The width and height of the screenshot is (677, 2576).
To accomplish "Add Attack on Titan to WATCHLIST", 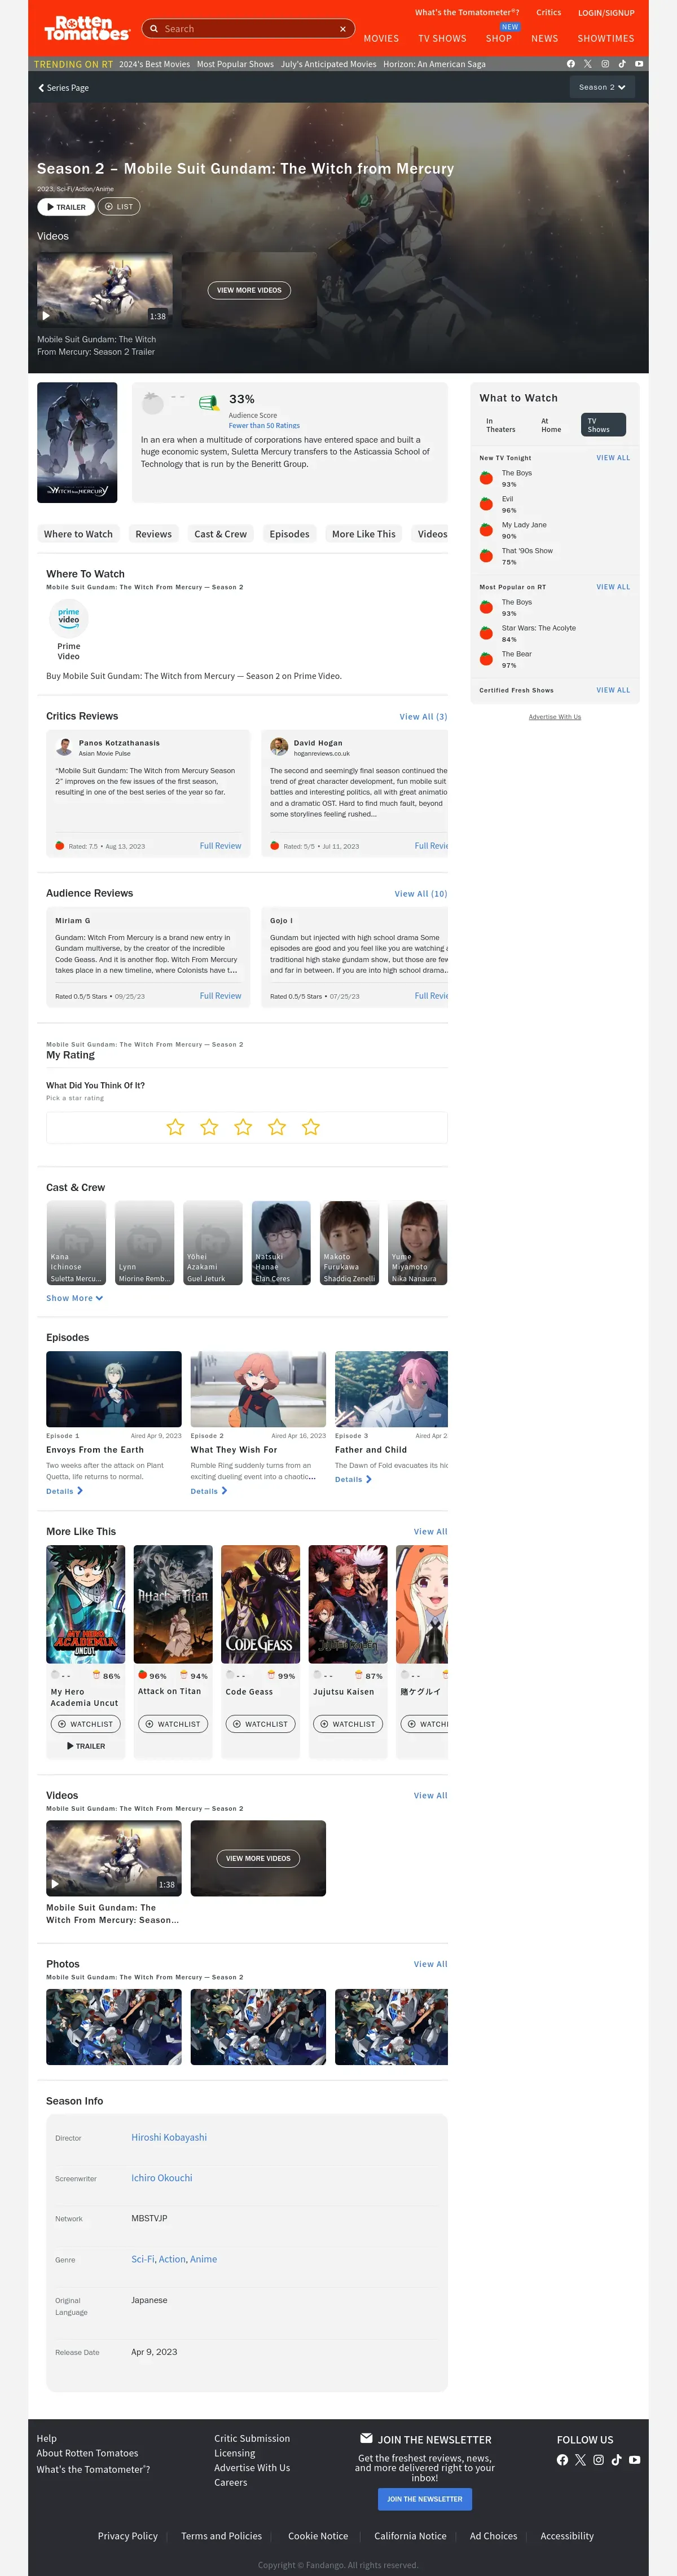I will tap(172, 1724).
